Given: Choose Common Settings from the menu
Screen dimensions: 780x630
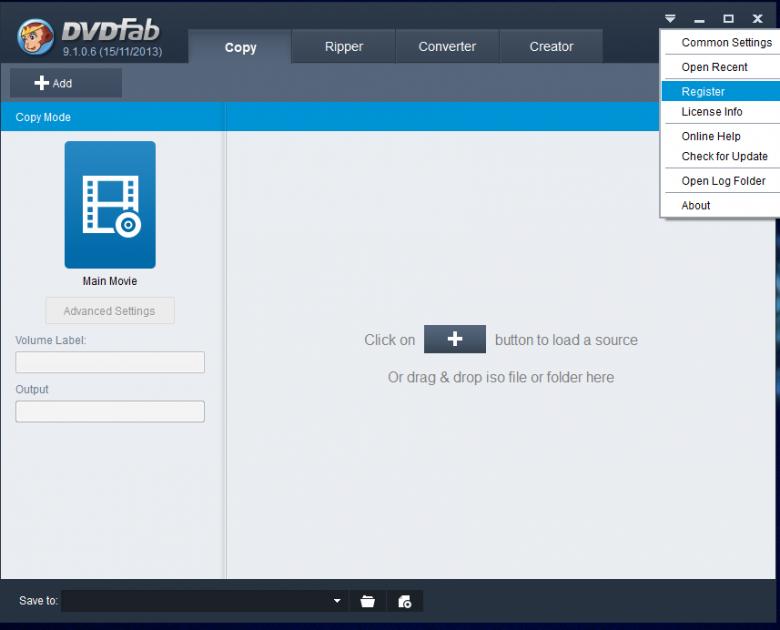Looking at the screenshot, I should 721,42.
